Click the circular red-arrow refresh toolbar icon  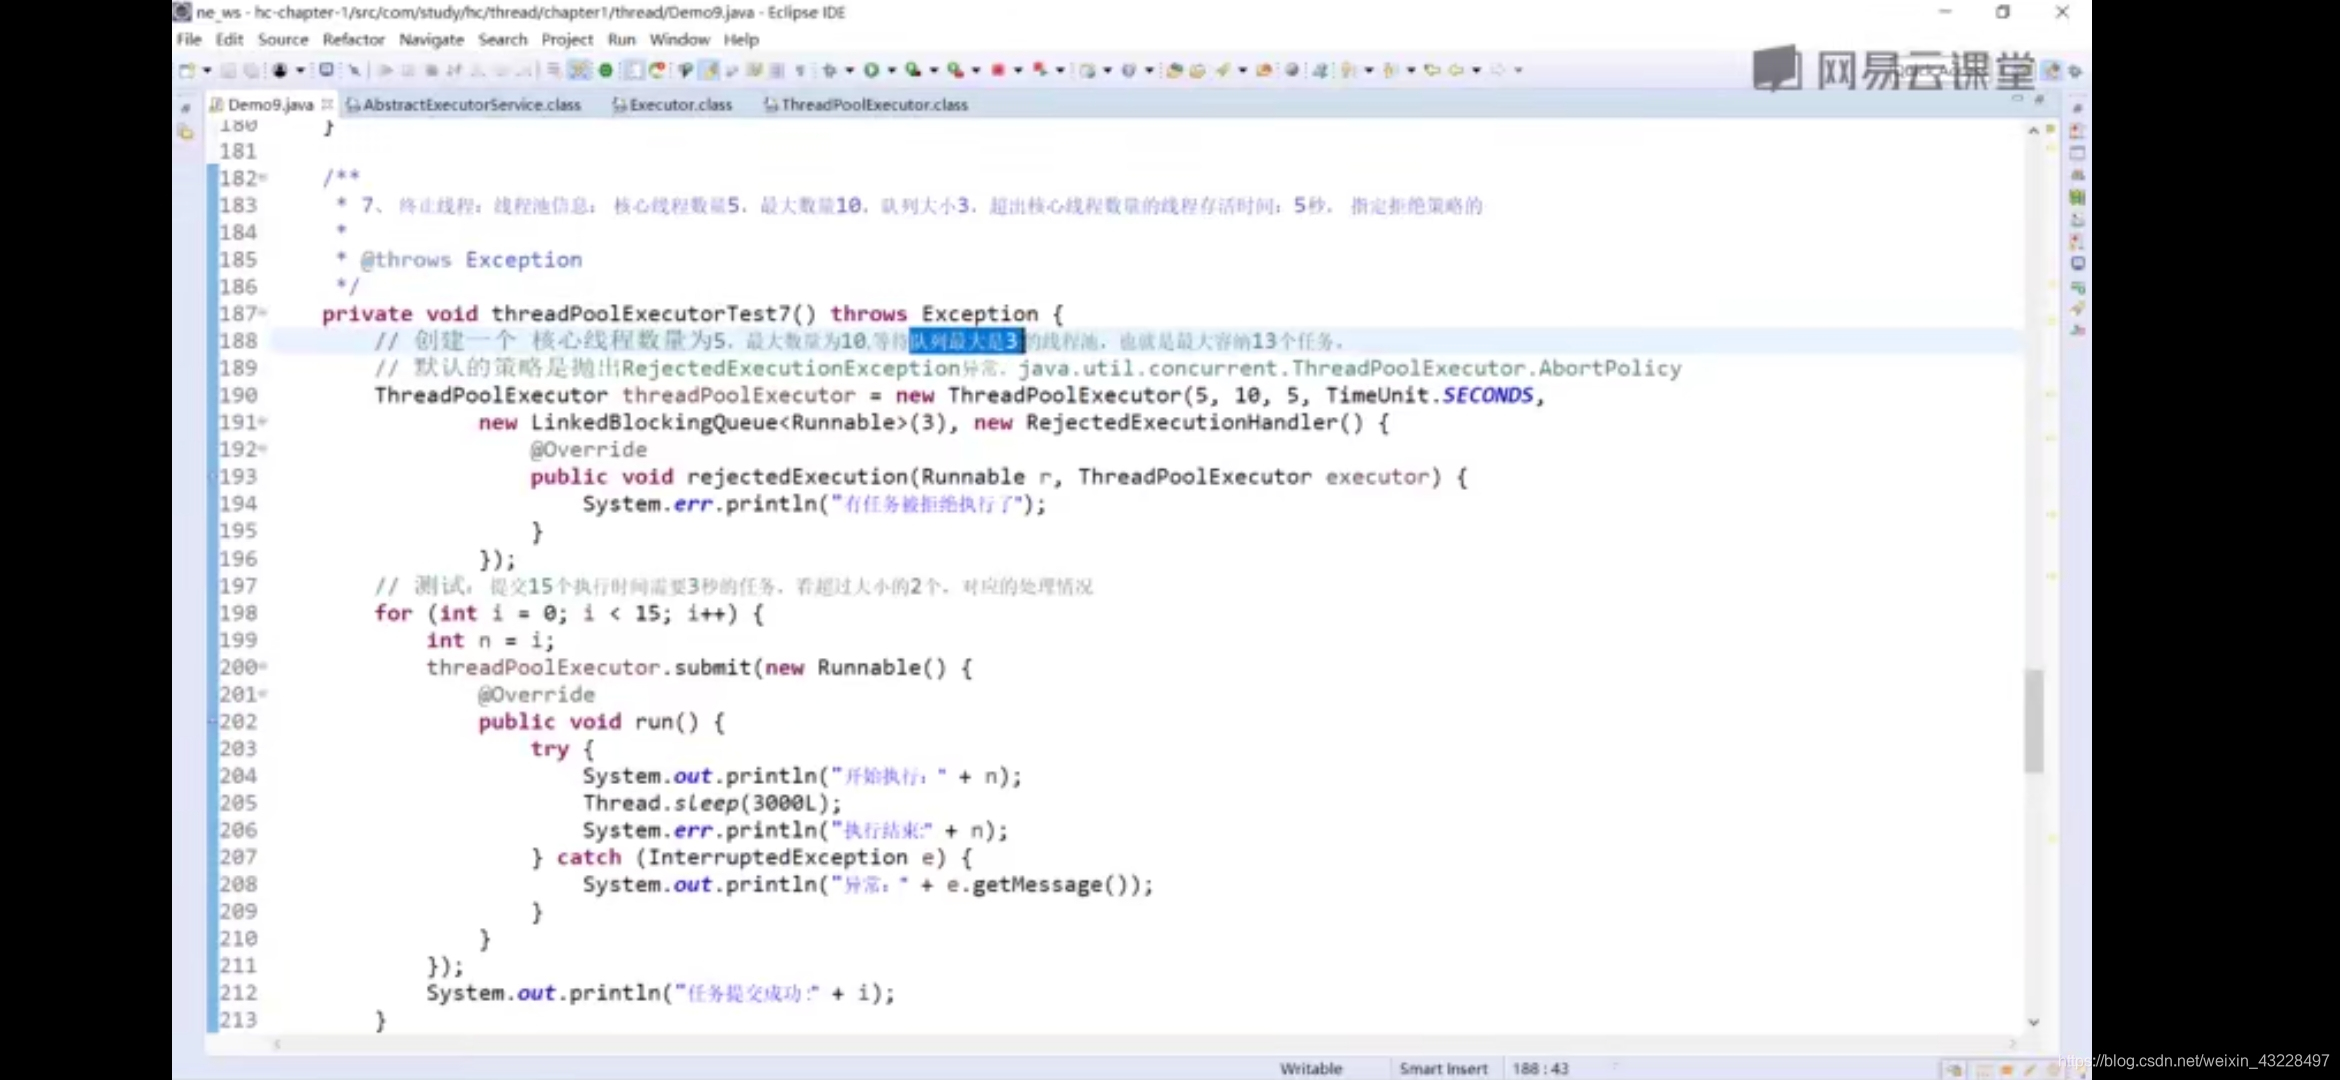coord(657,70)
